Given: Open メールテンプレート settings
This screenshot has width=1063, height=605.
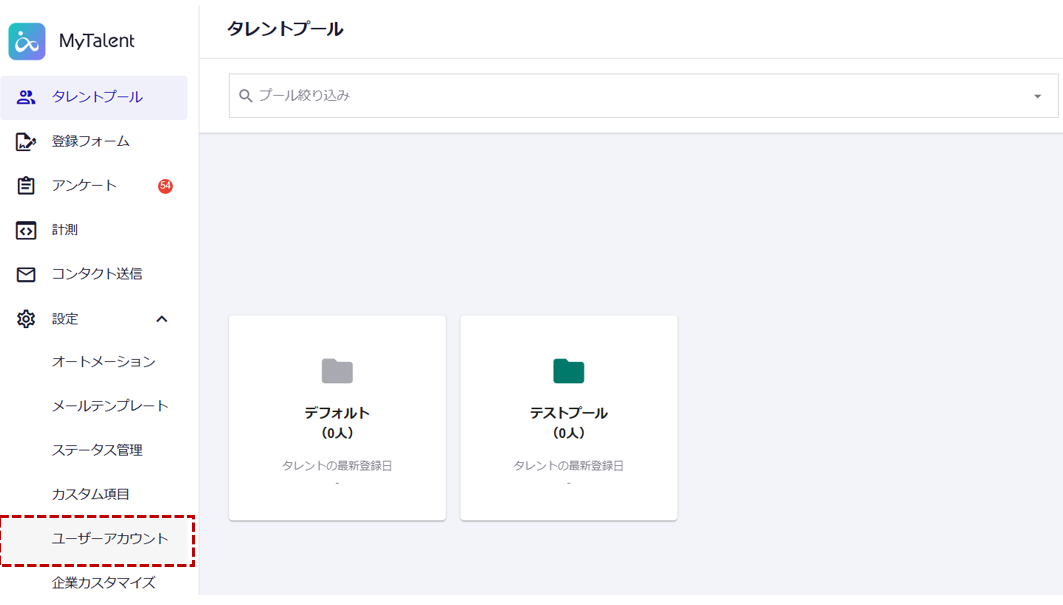Looking at the screenshot, I should tap(110, 406).
